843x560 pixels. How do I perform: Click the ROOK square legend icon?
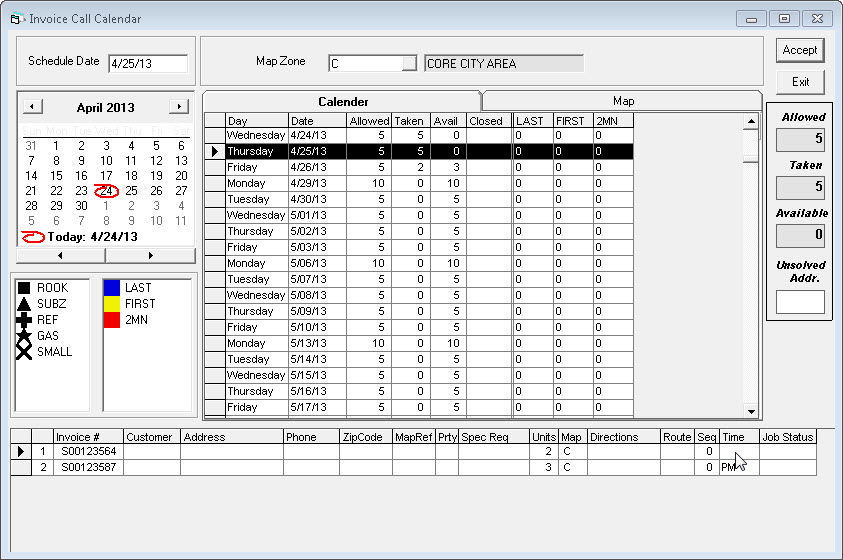[x=24, y=288]
